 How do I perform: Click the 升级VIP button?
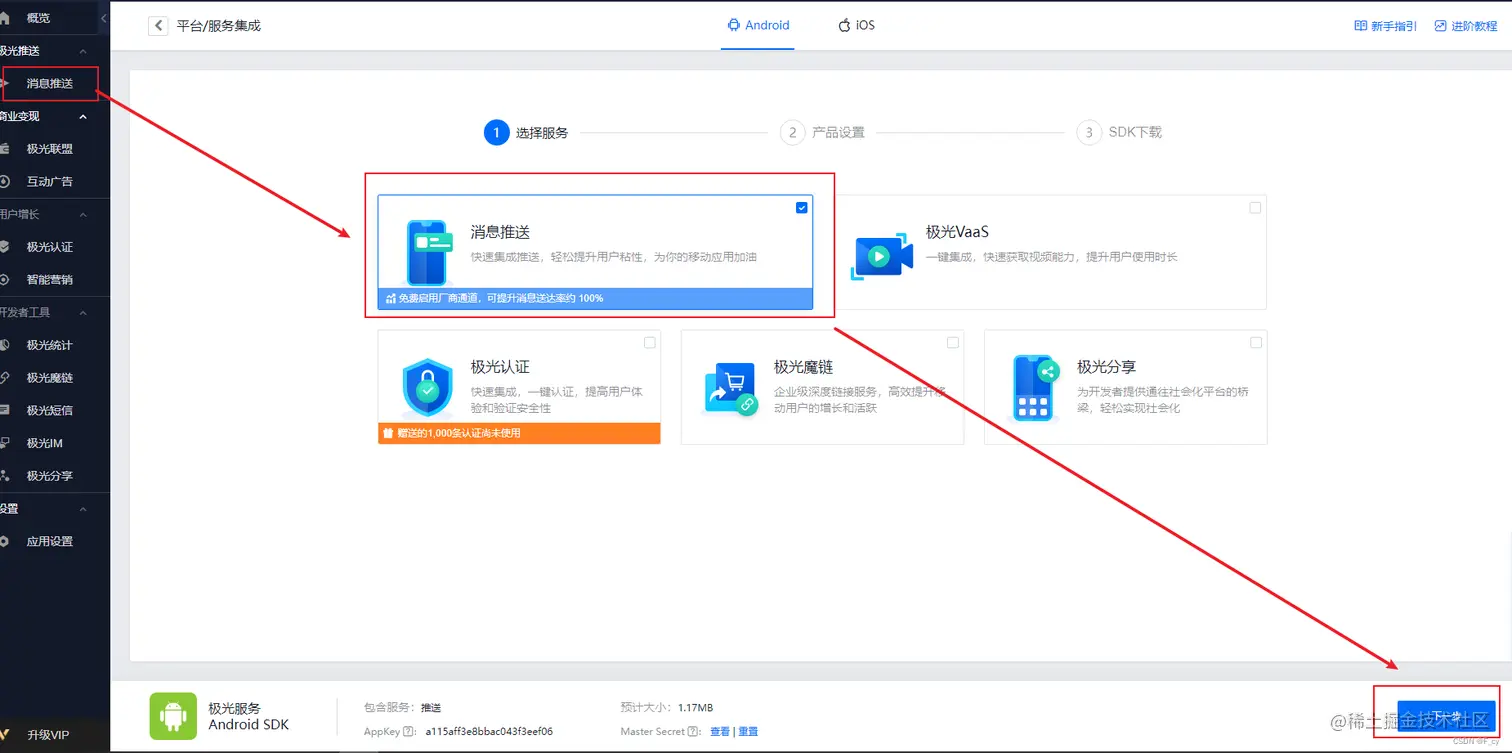[x=48, y=734]
